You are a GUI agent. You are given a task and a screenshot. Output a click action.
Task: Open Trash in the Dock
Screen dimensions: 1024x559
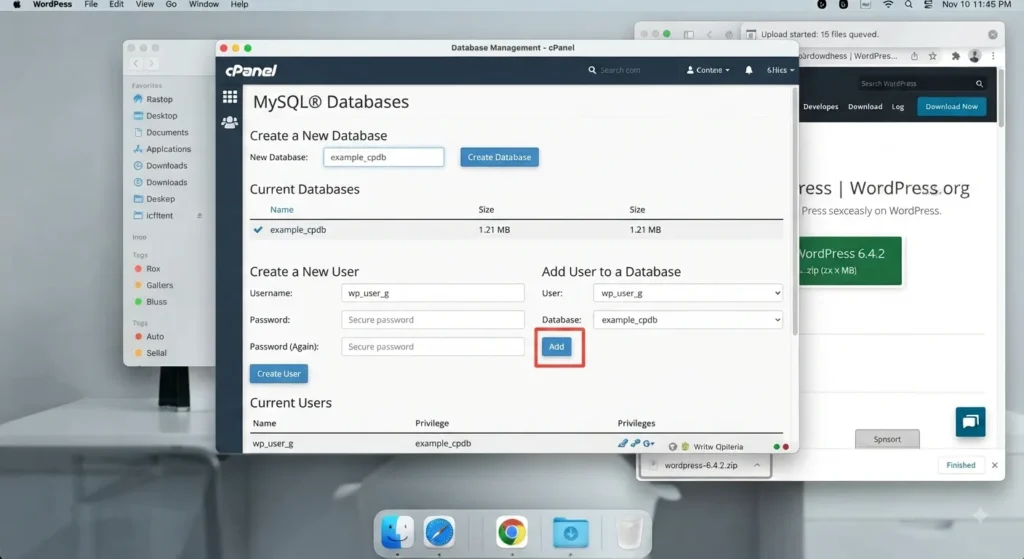630,533
